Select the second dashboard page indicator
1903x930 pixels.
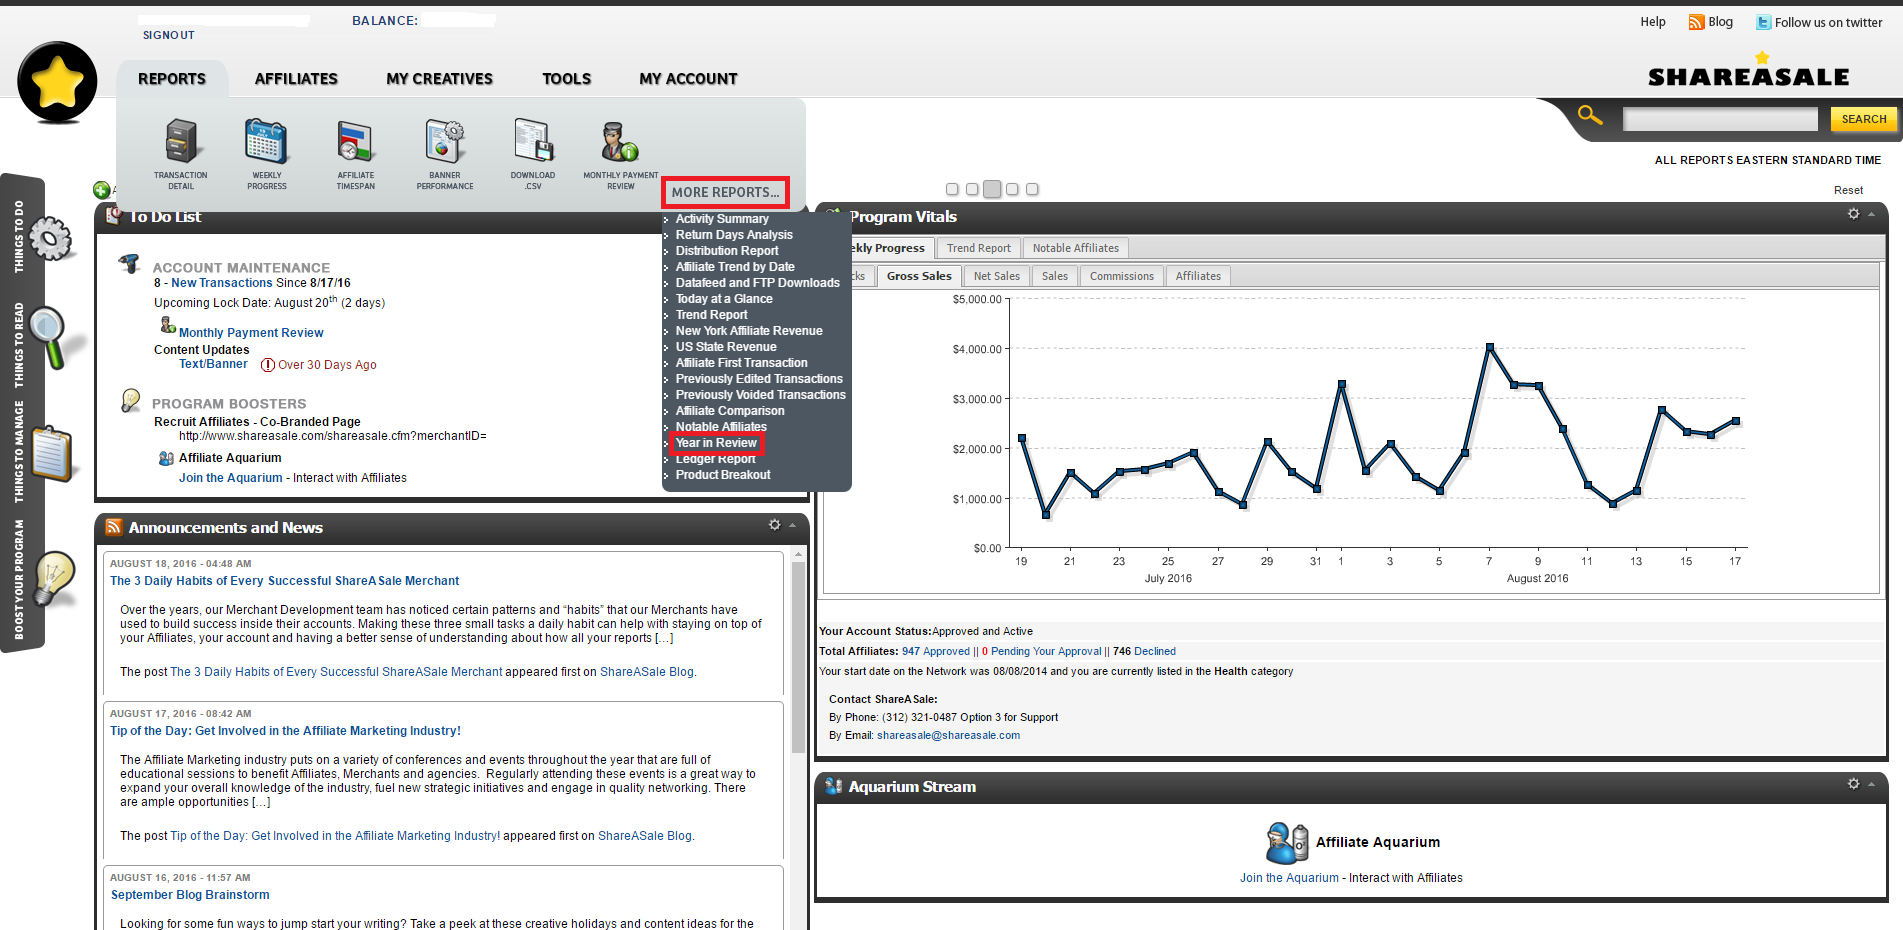972,189
